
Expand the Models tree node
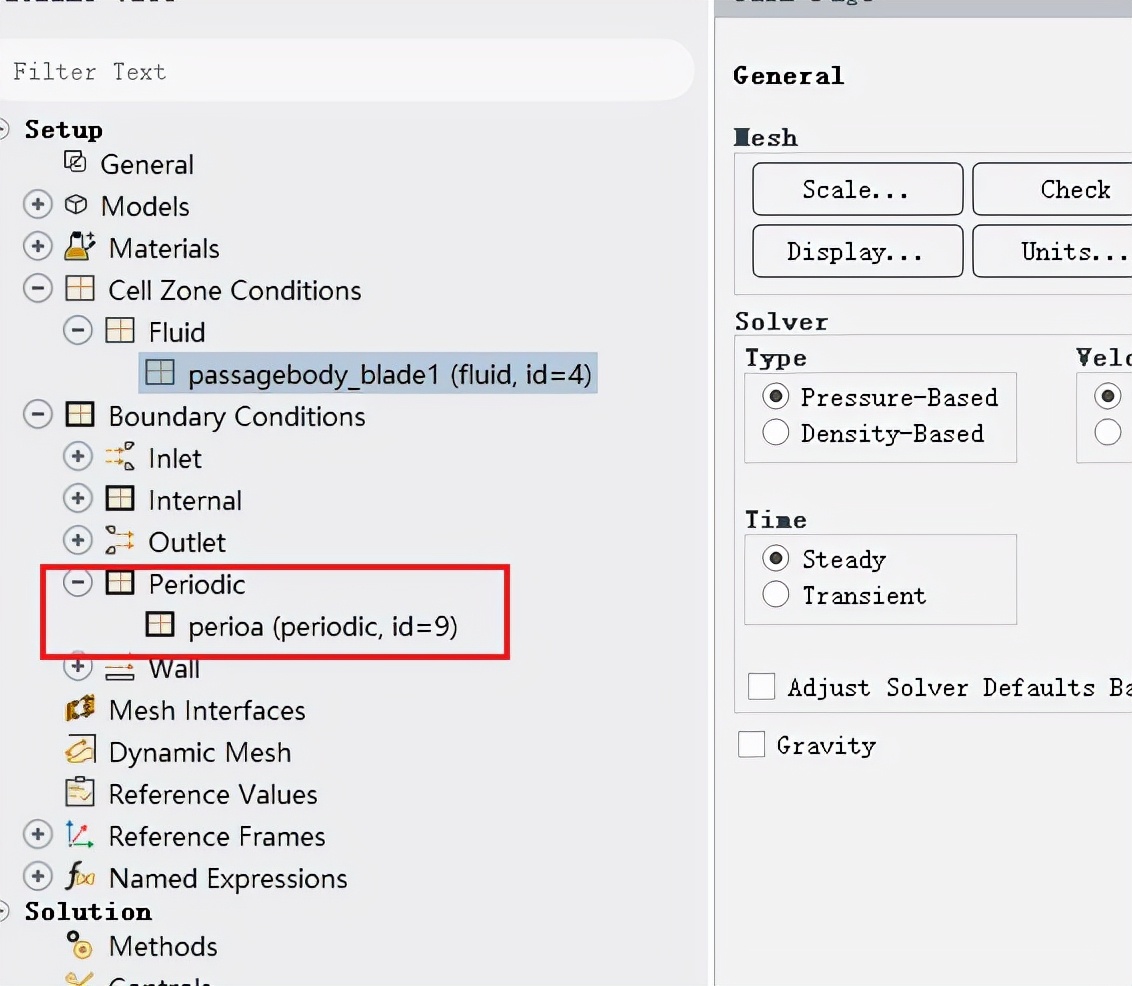[37, 205]
